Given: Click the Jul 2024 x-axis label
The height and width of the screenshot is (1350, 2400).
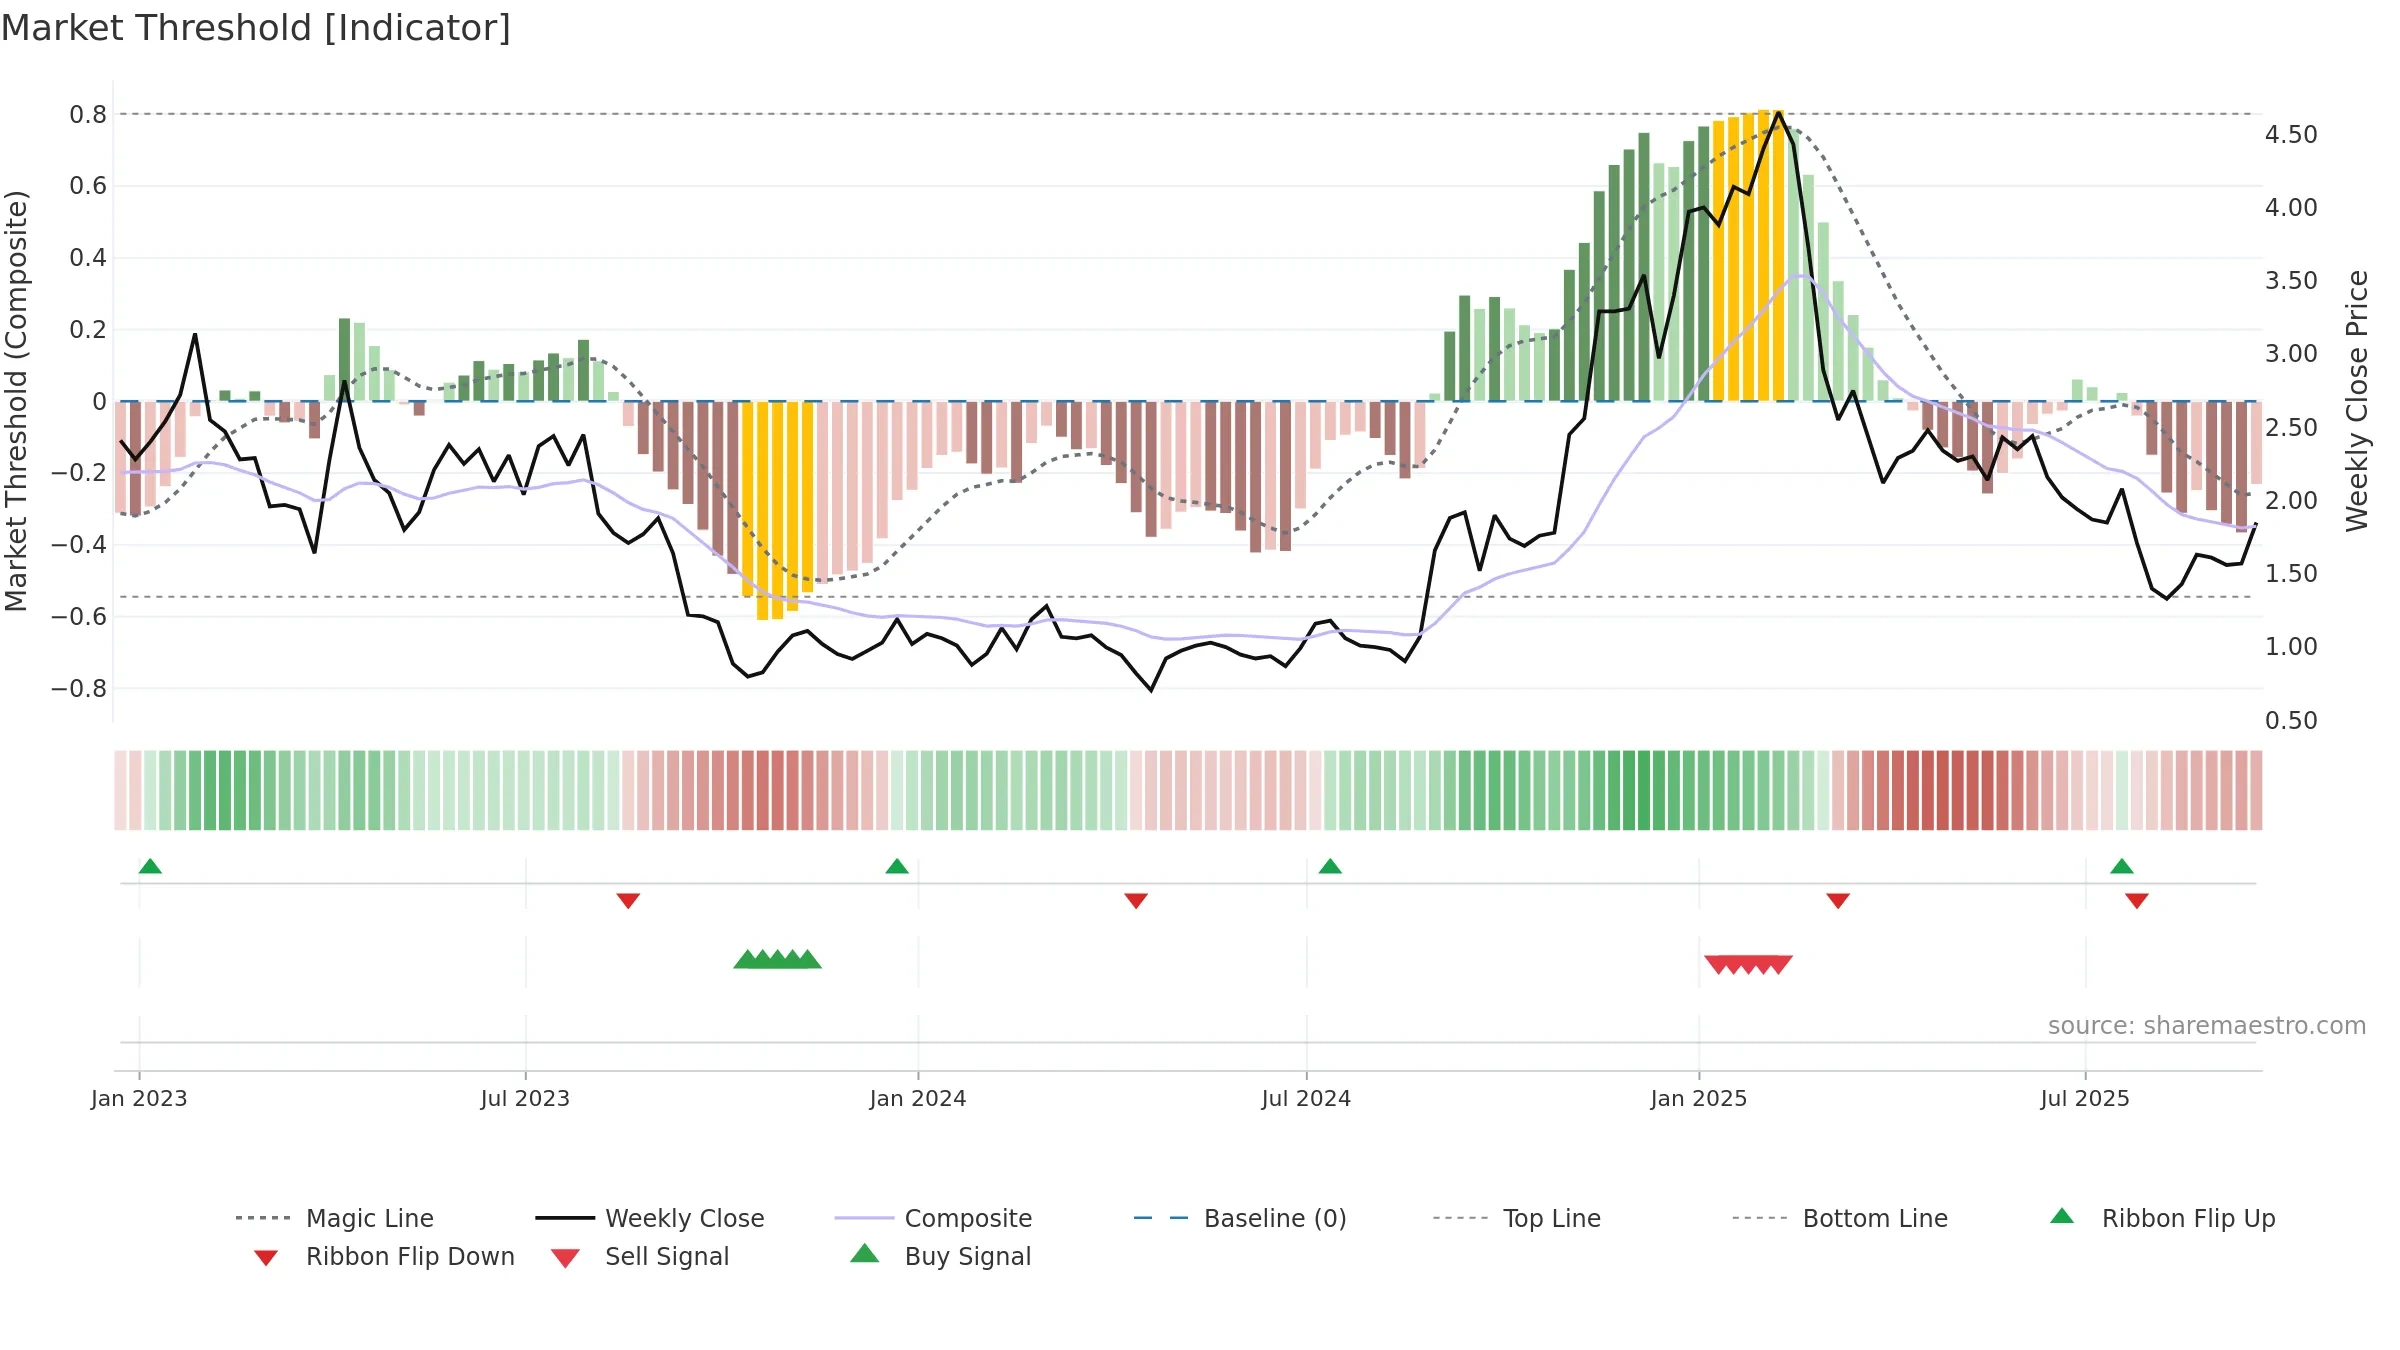Looking at the screenshot, I should click(1306, 1098).
